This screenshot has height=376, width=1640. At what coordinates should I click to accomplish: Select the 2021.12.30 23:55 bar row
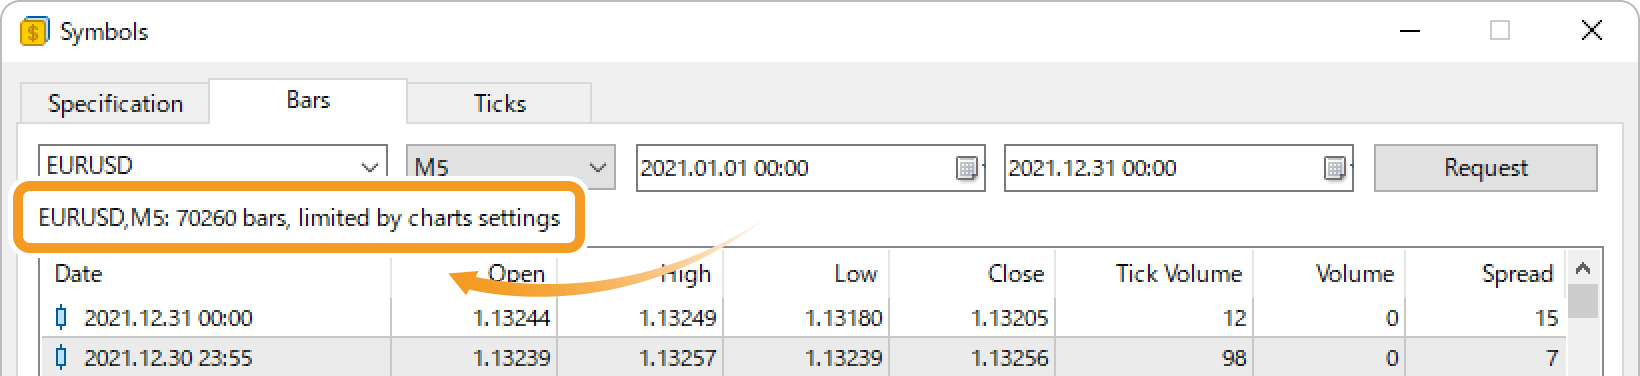coord(803,357)
